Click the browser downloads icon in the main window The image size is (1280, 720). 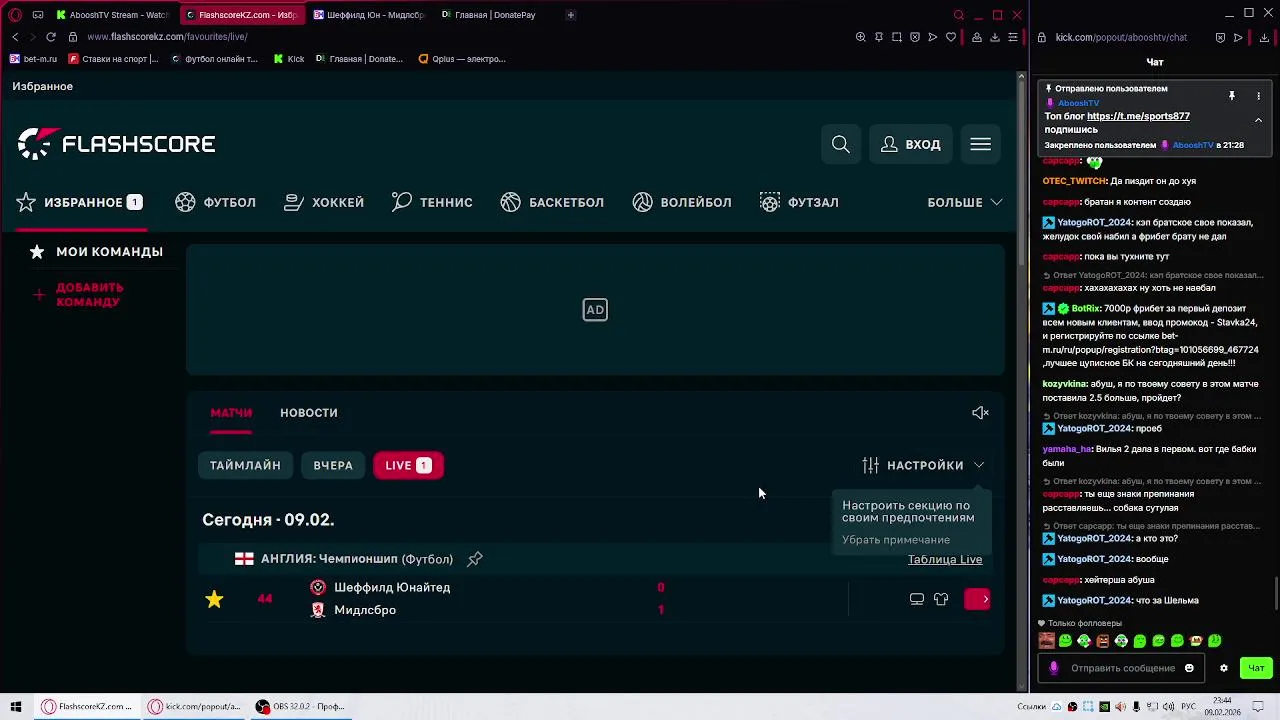pyautogui.click(x=995, y=37)
